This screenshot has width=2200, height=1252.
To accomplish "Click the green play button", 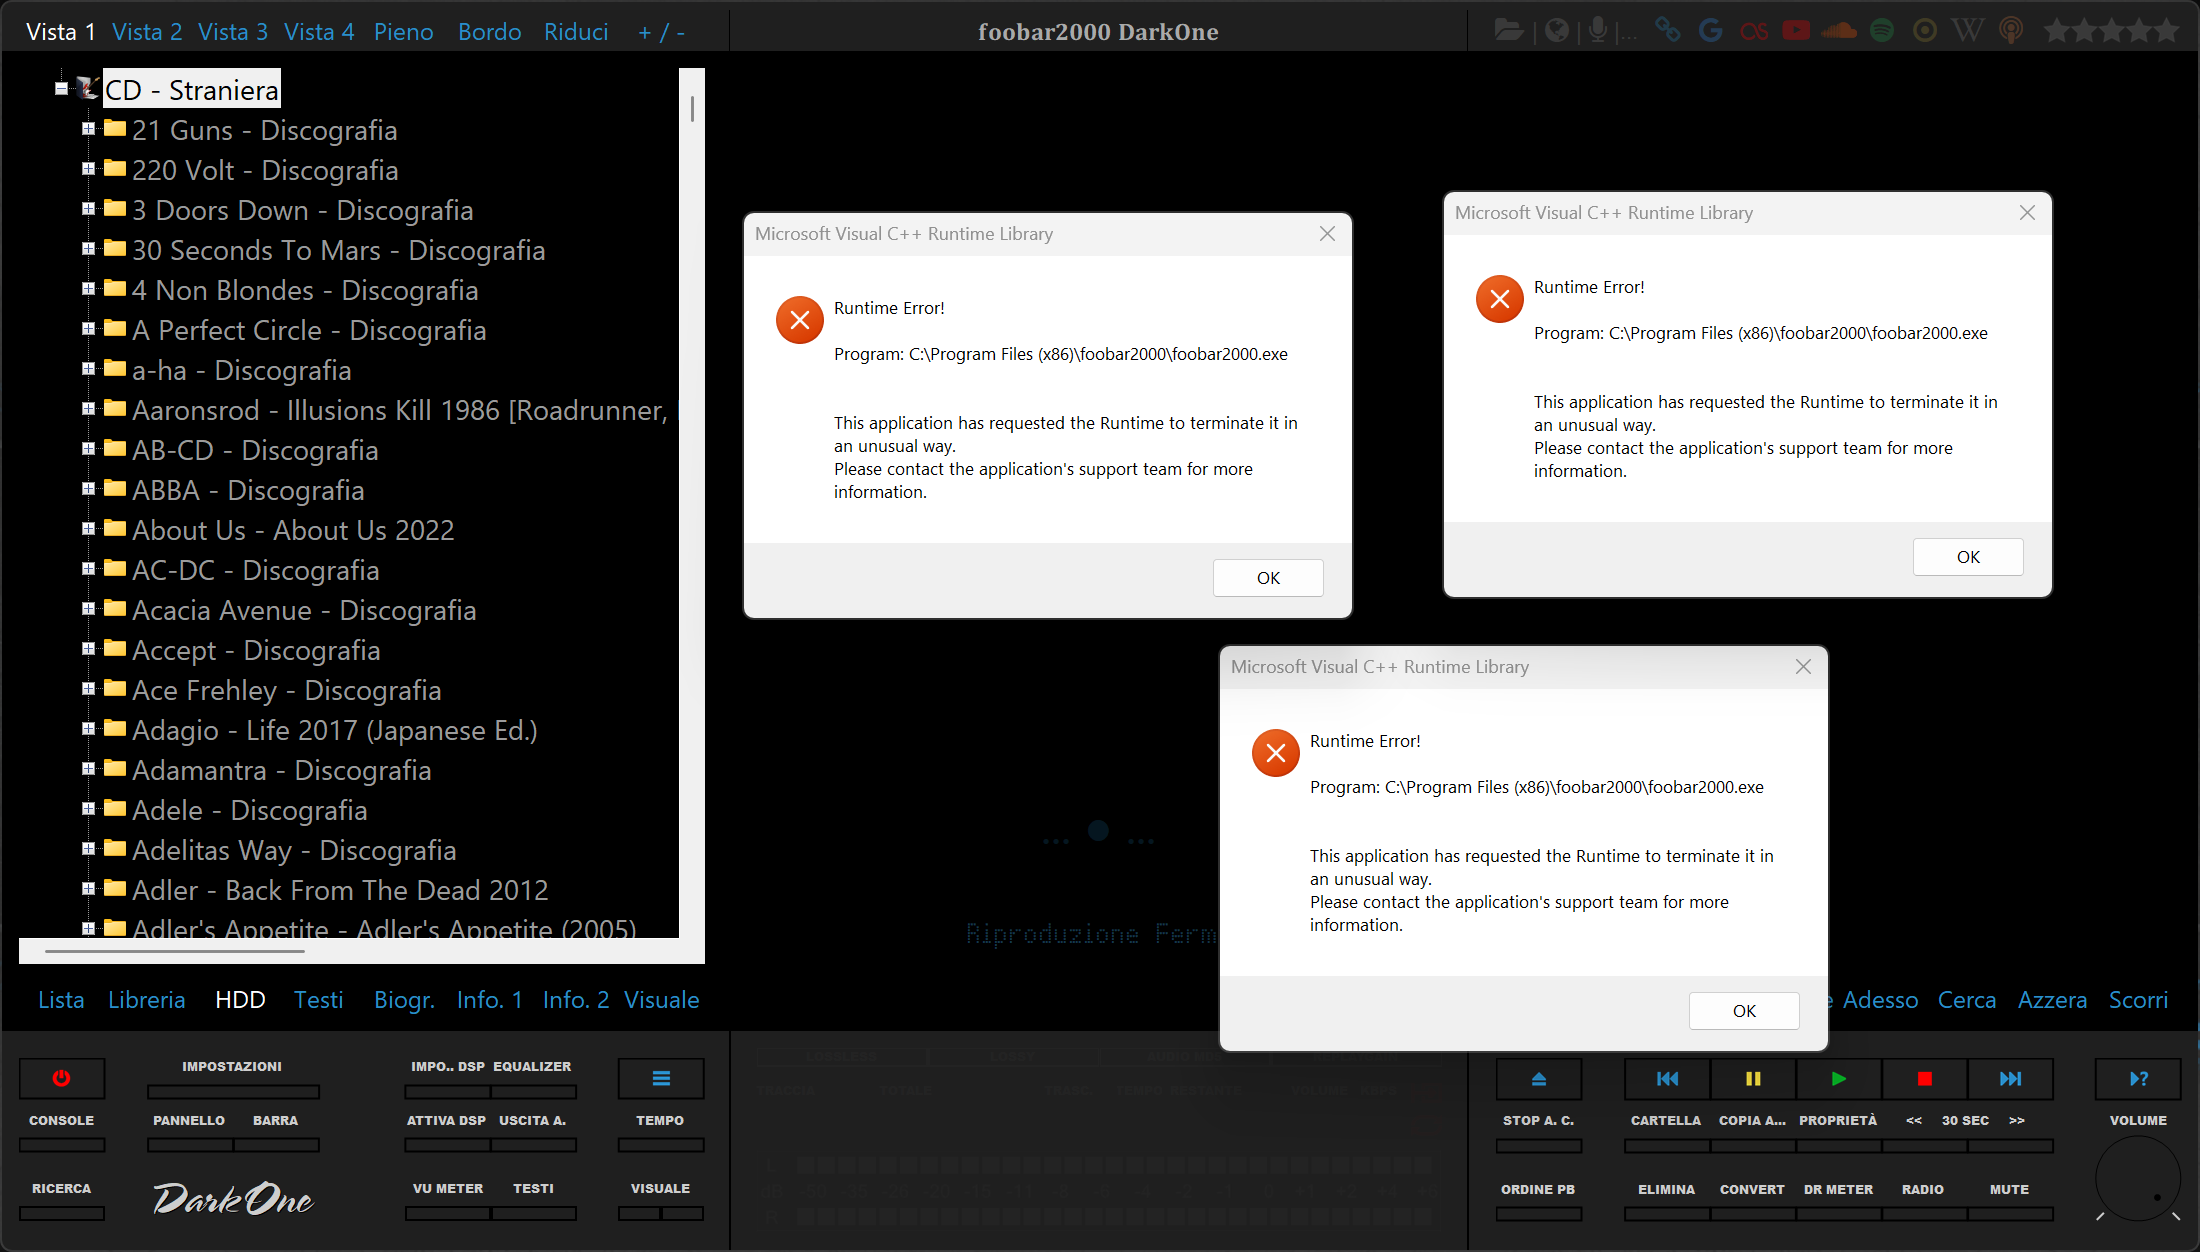I will coord(1838,1078).
